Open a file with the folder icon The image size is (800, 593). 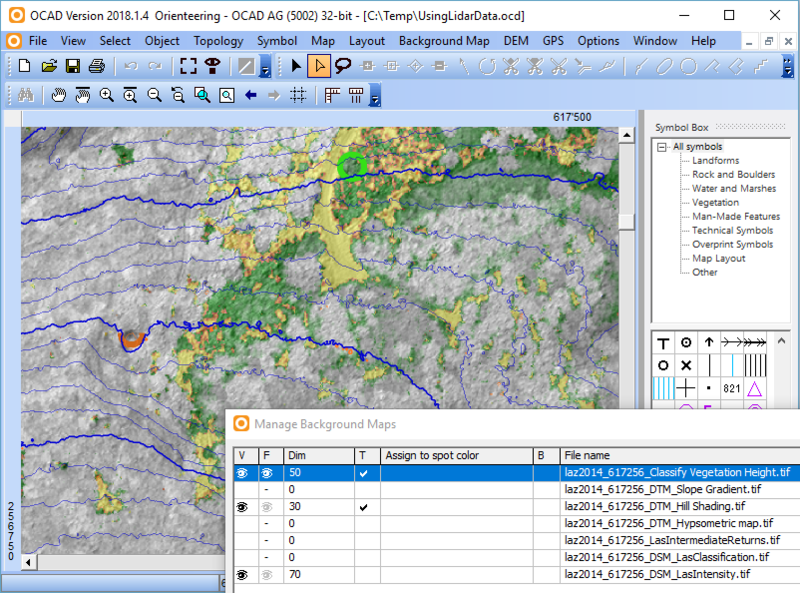click(49, 66)
